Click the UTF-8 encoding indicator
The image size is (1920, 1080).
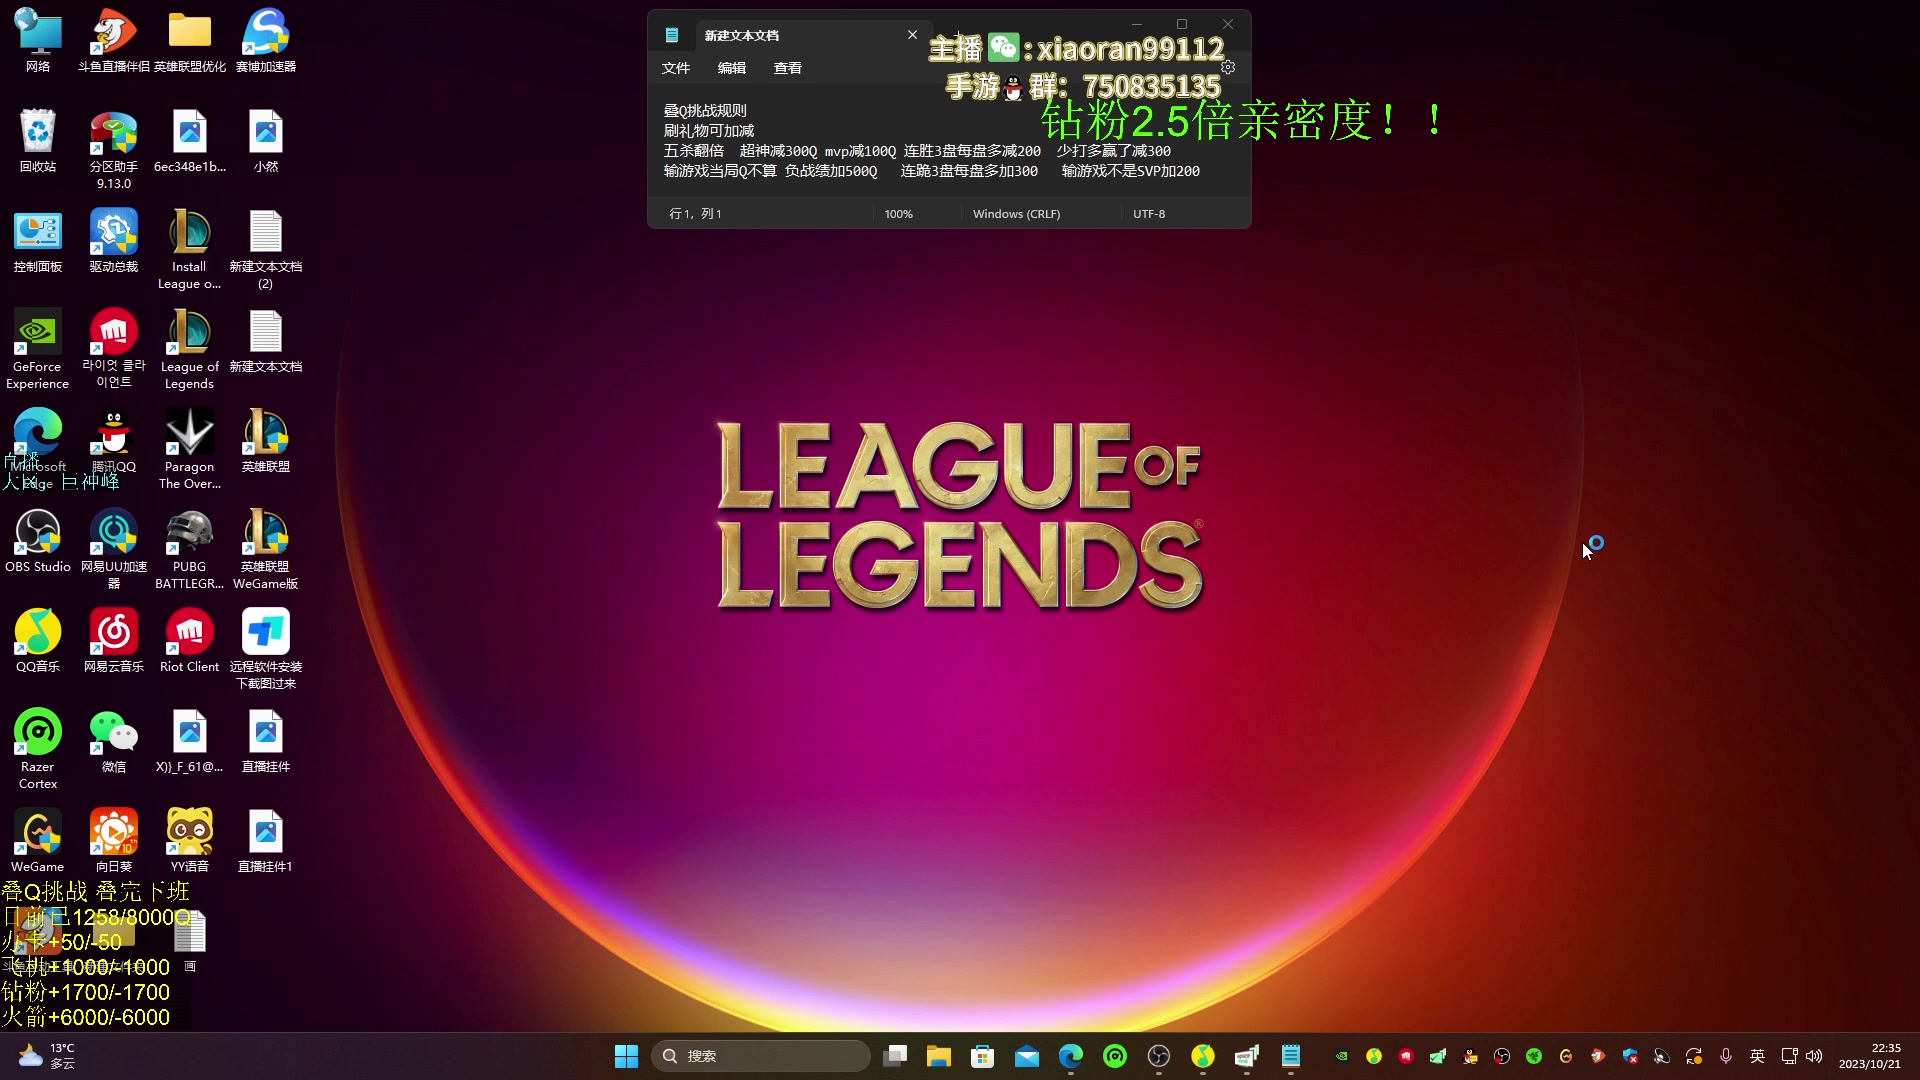click(1149, 214)
